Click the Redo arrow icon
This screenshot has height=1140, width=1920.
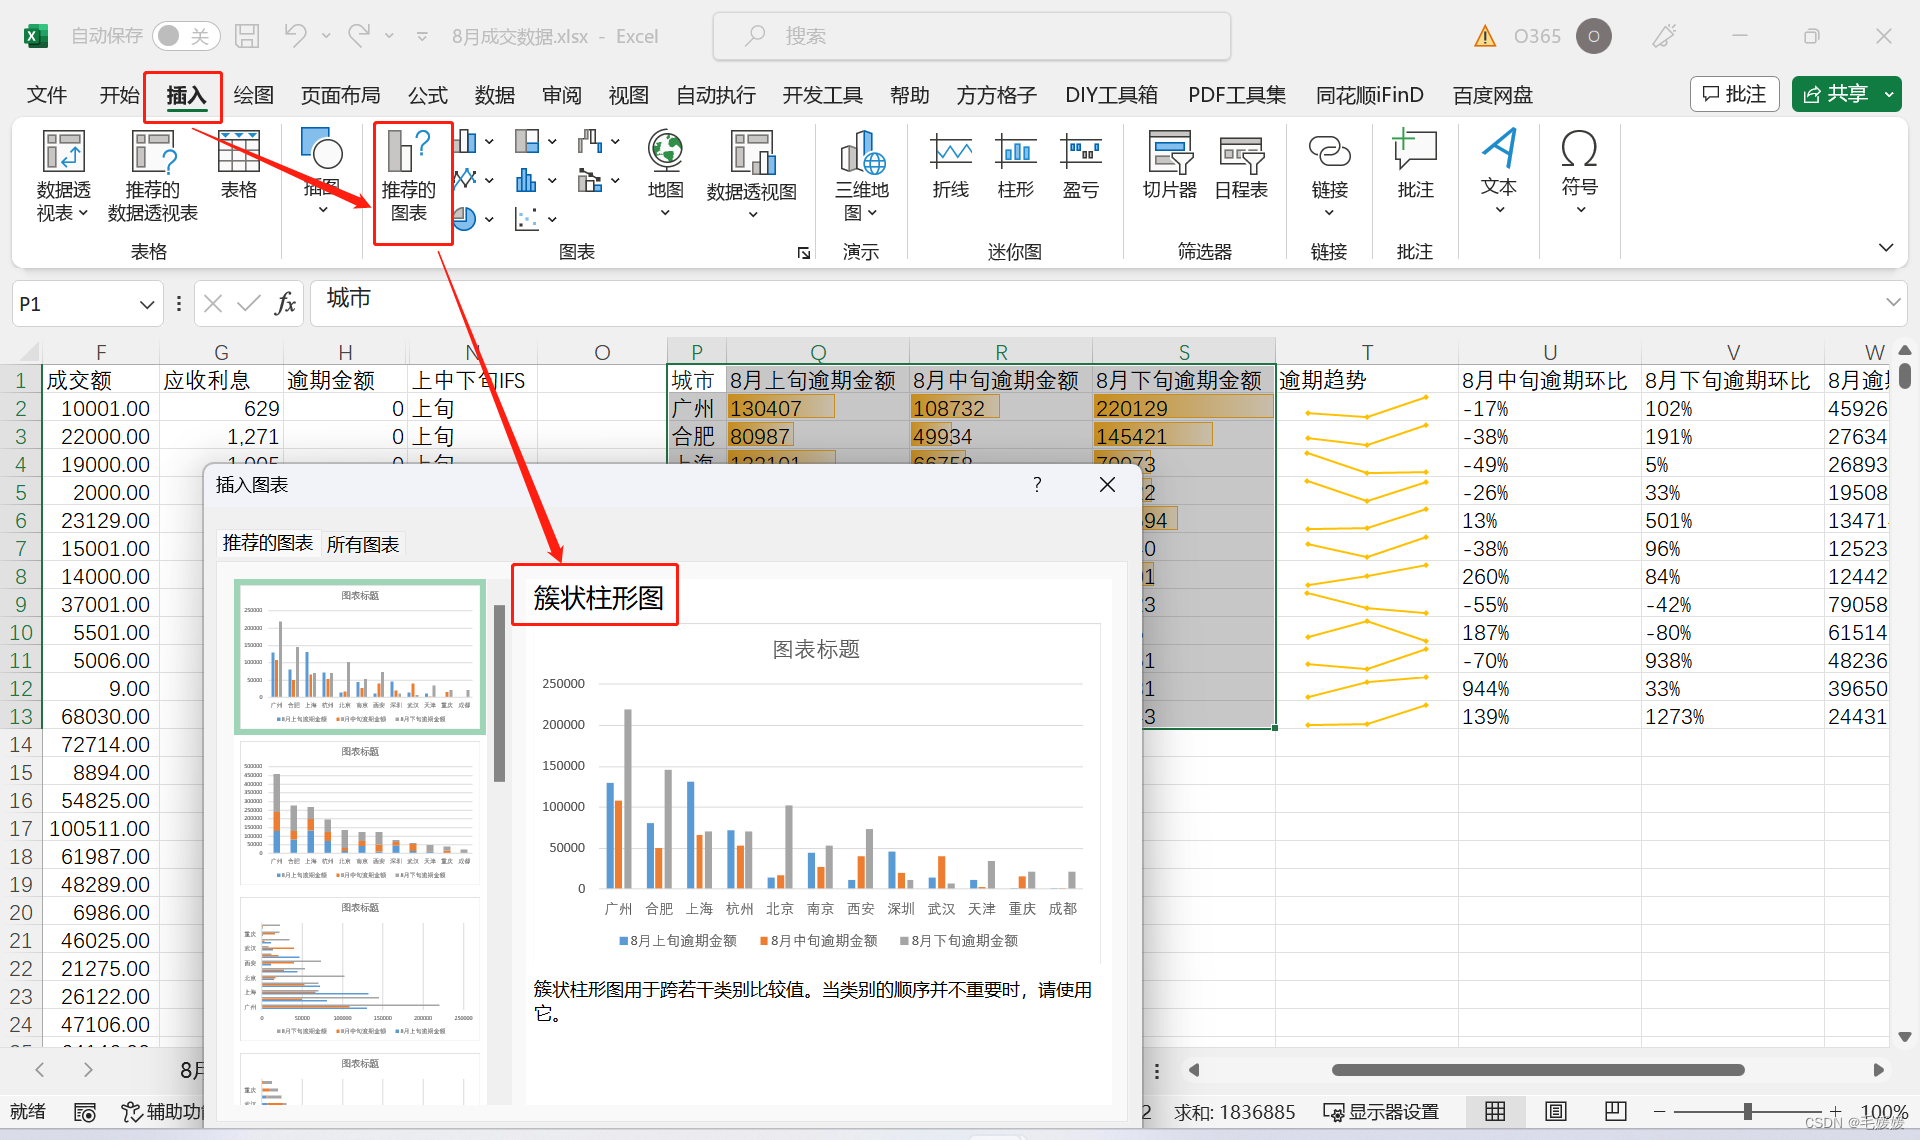click(x=360, y=36)
